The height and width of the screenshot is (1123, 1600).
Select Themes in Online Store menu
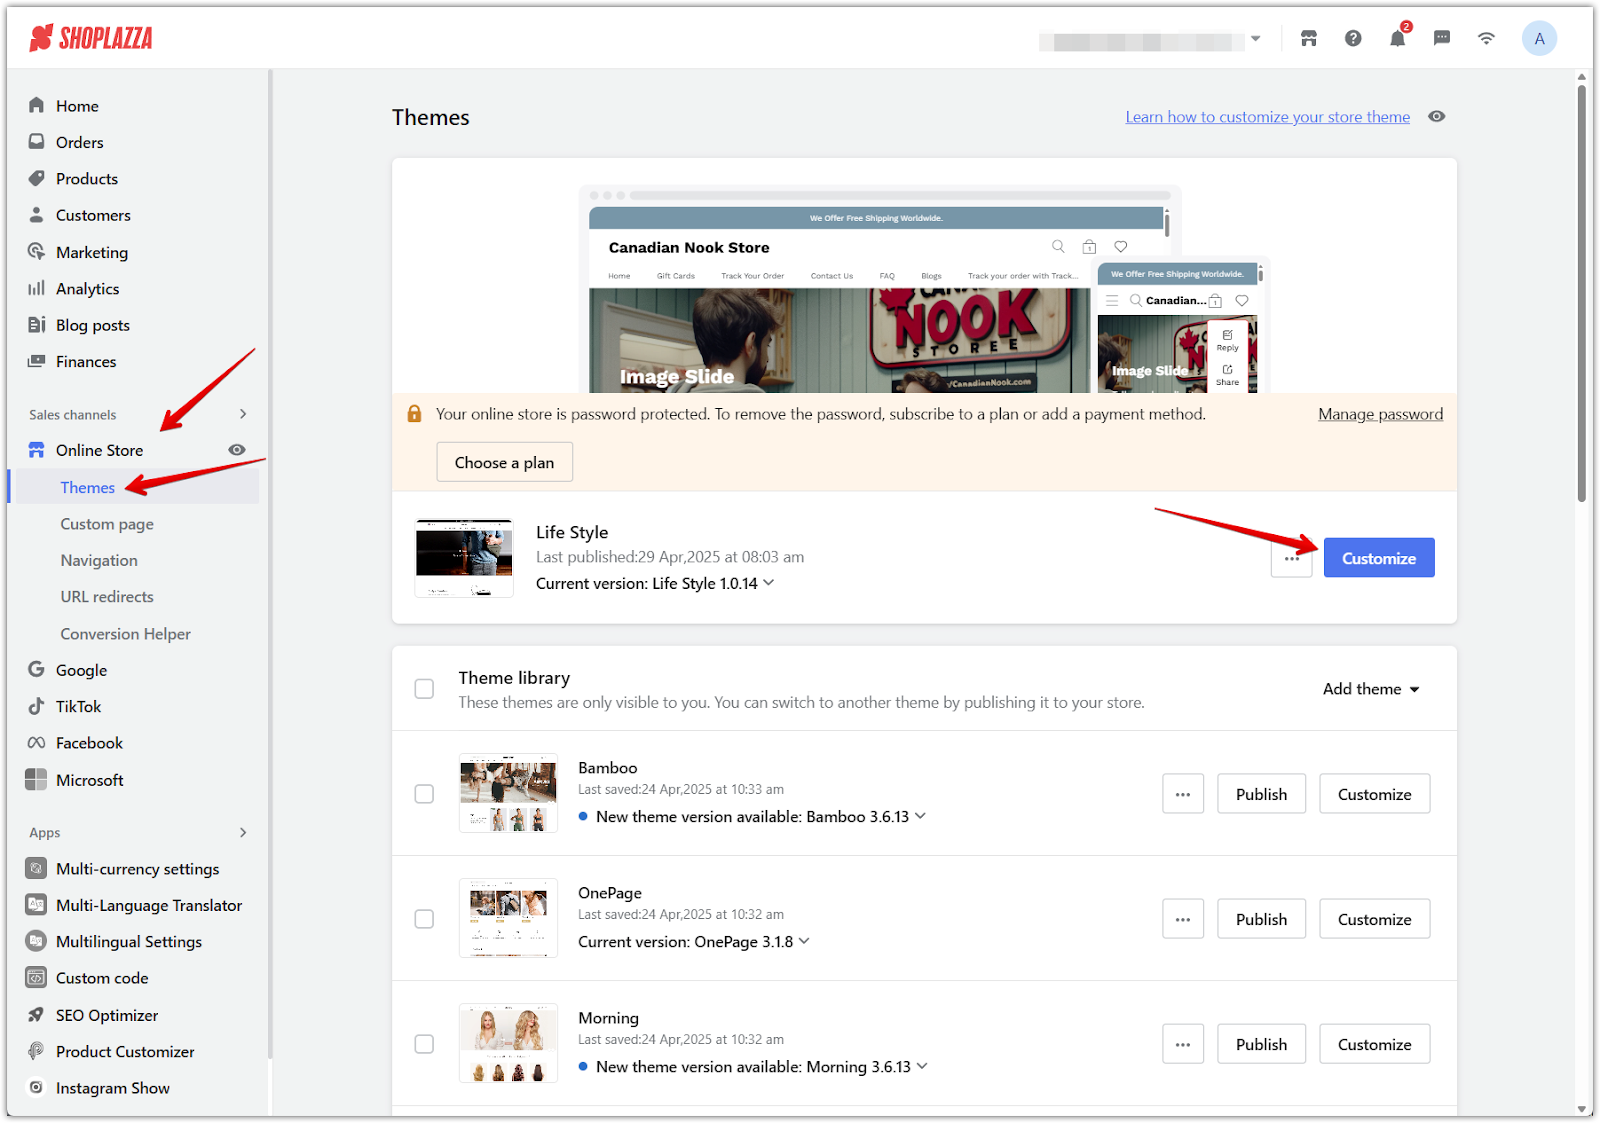88,488
